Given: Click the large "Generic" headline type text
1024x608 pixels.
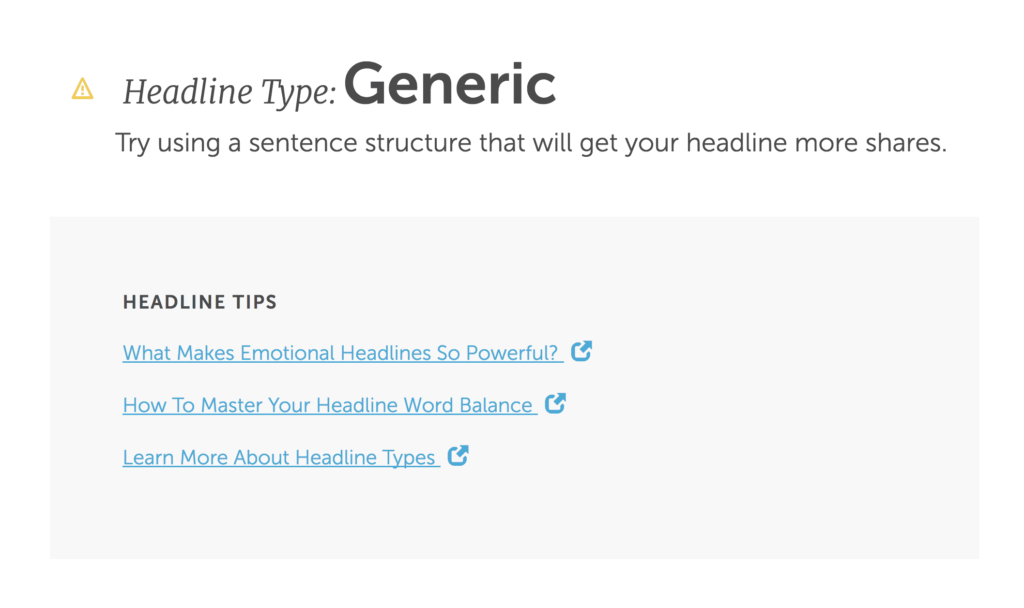Looking at the screenshot, I should (450, 85).
